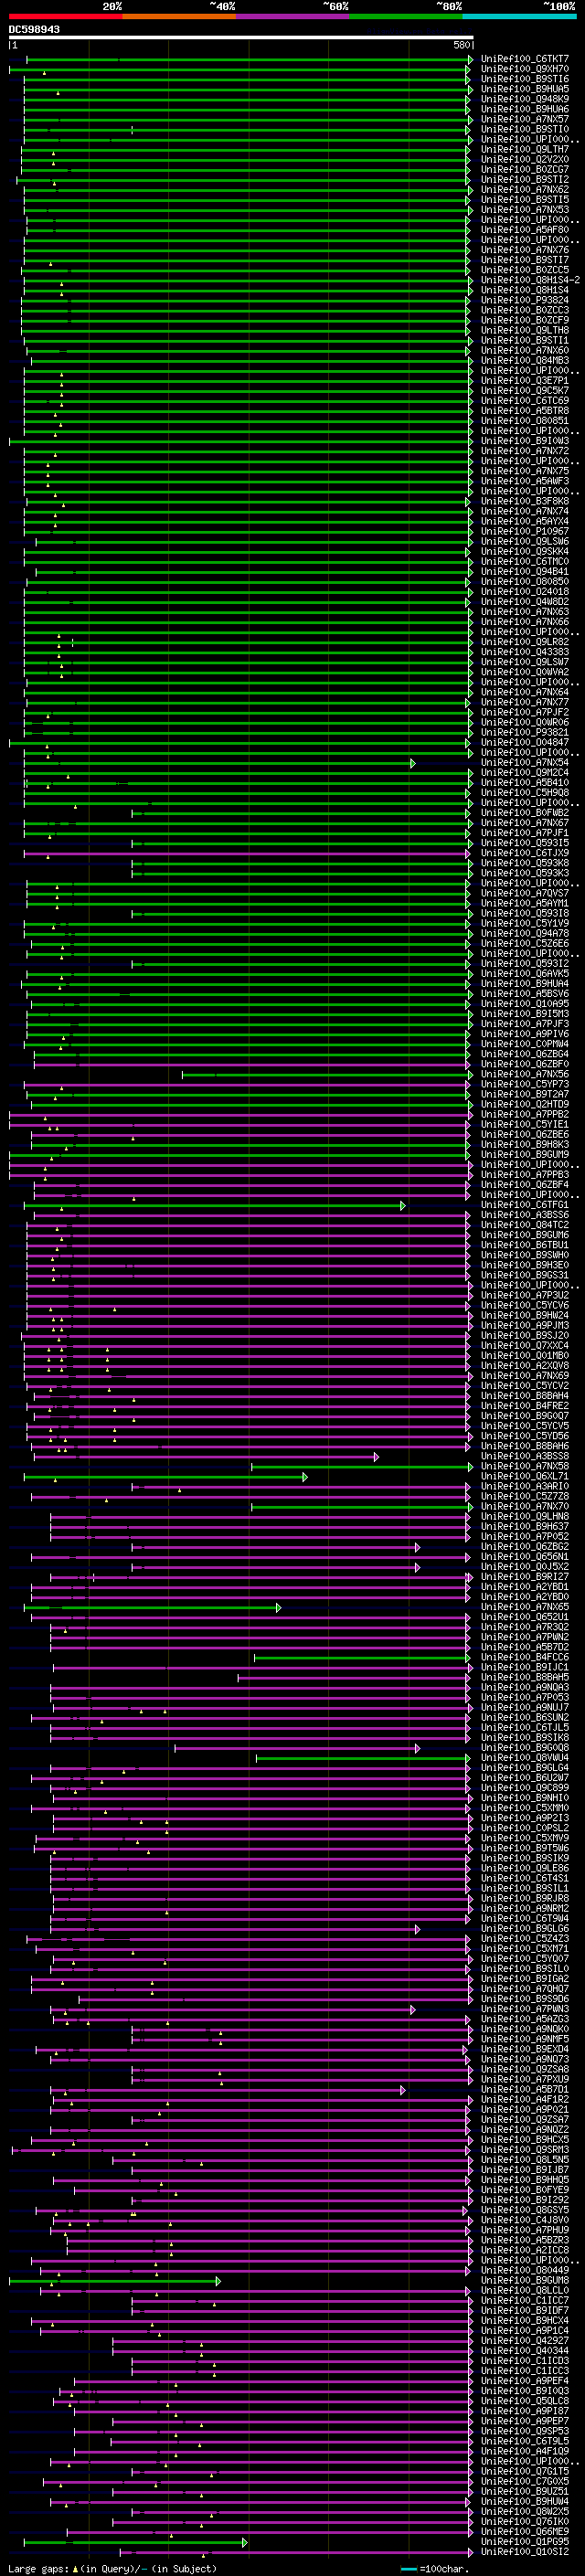Viewport: 585px width, 2576px height.
Task: Select hit UniRef100_Q9LTH7
Action: coord(524,150)
